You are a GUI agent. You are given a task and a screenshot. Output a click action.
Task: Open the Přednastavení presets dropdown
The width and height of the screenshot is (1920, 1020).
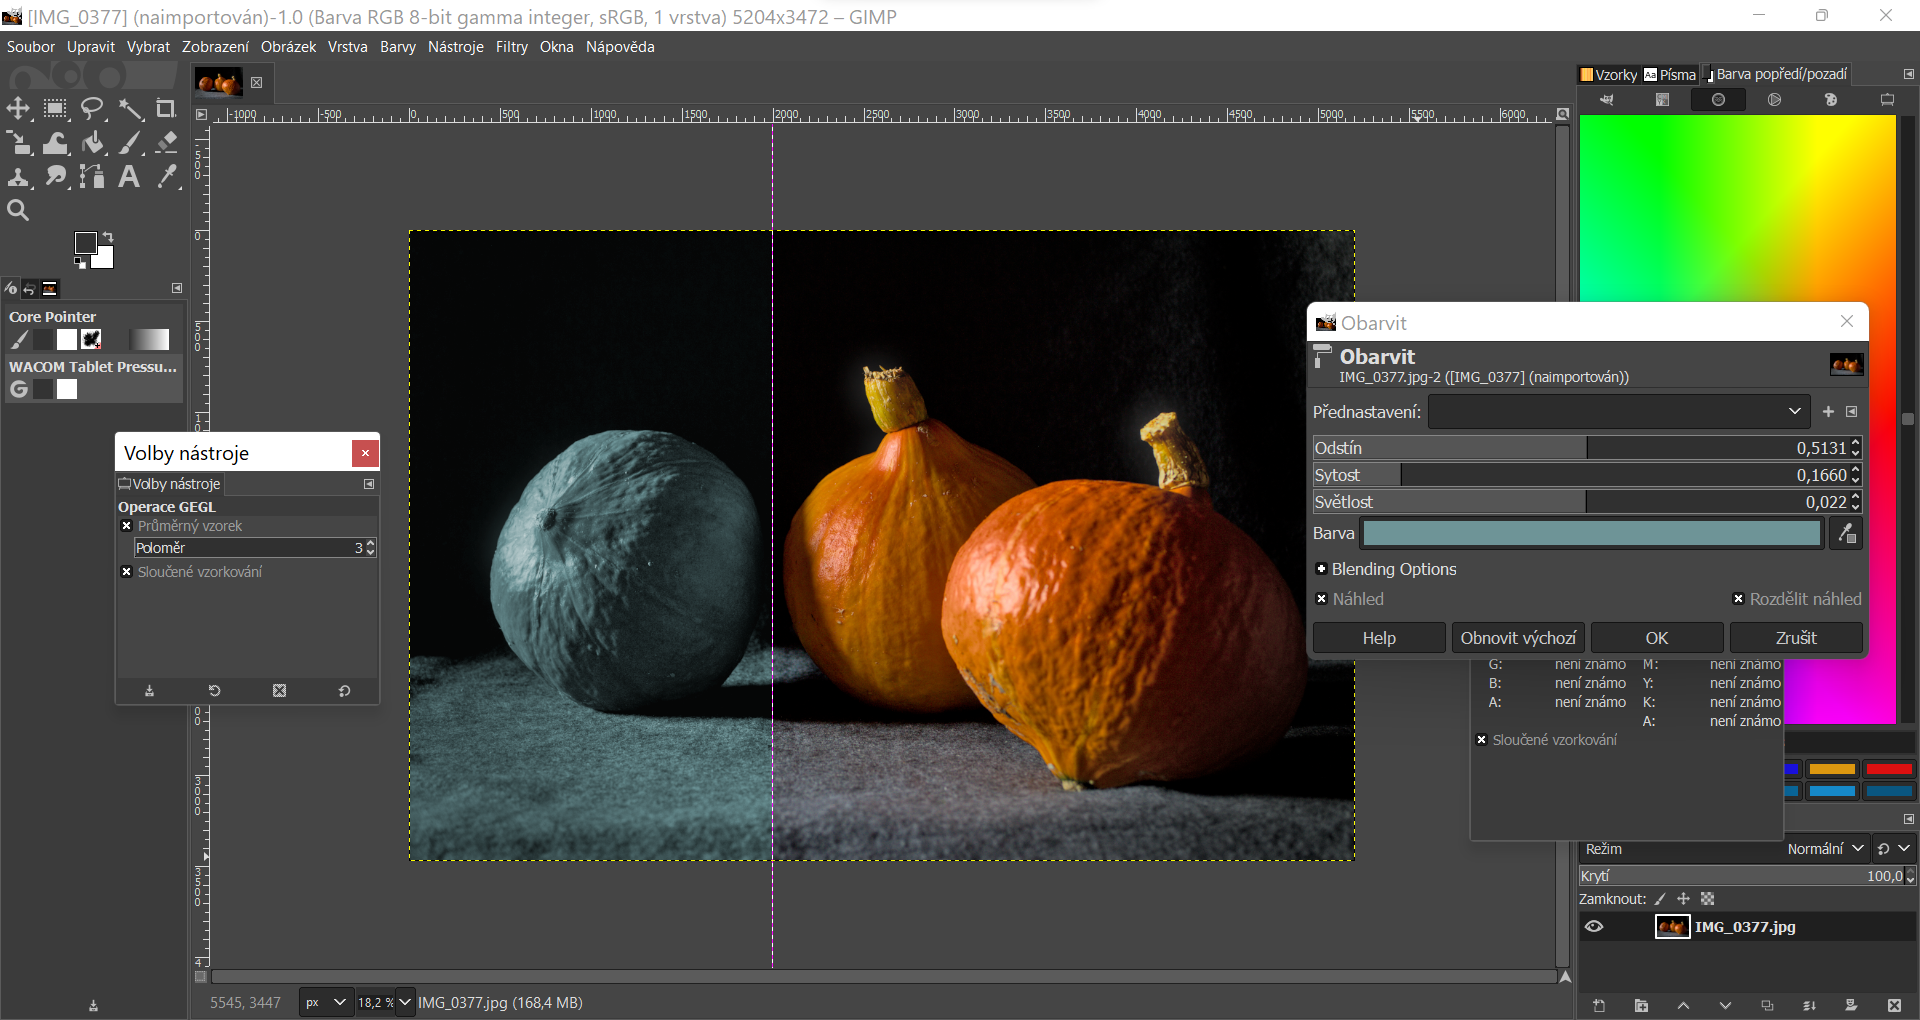(x=1619, y=412)
